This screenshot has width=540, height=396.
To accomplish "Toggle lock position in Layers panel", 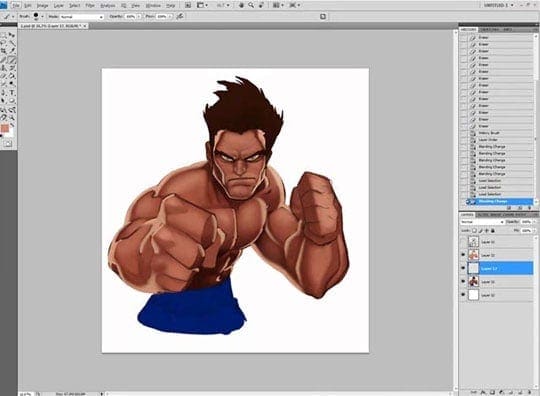I will pyautogui.click(x=487, y=231).
